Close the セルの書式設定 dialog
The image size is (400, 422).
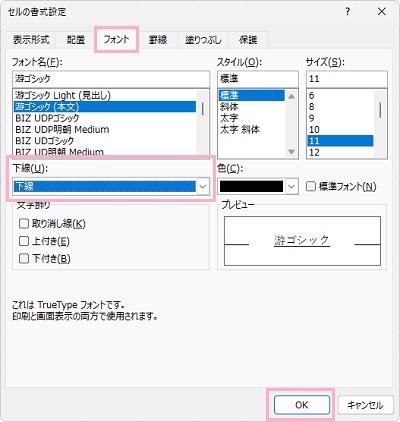pos(382,12)
